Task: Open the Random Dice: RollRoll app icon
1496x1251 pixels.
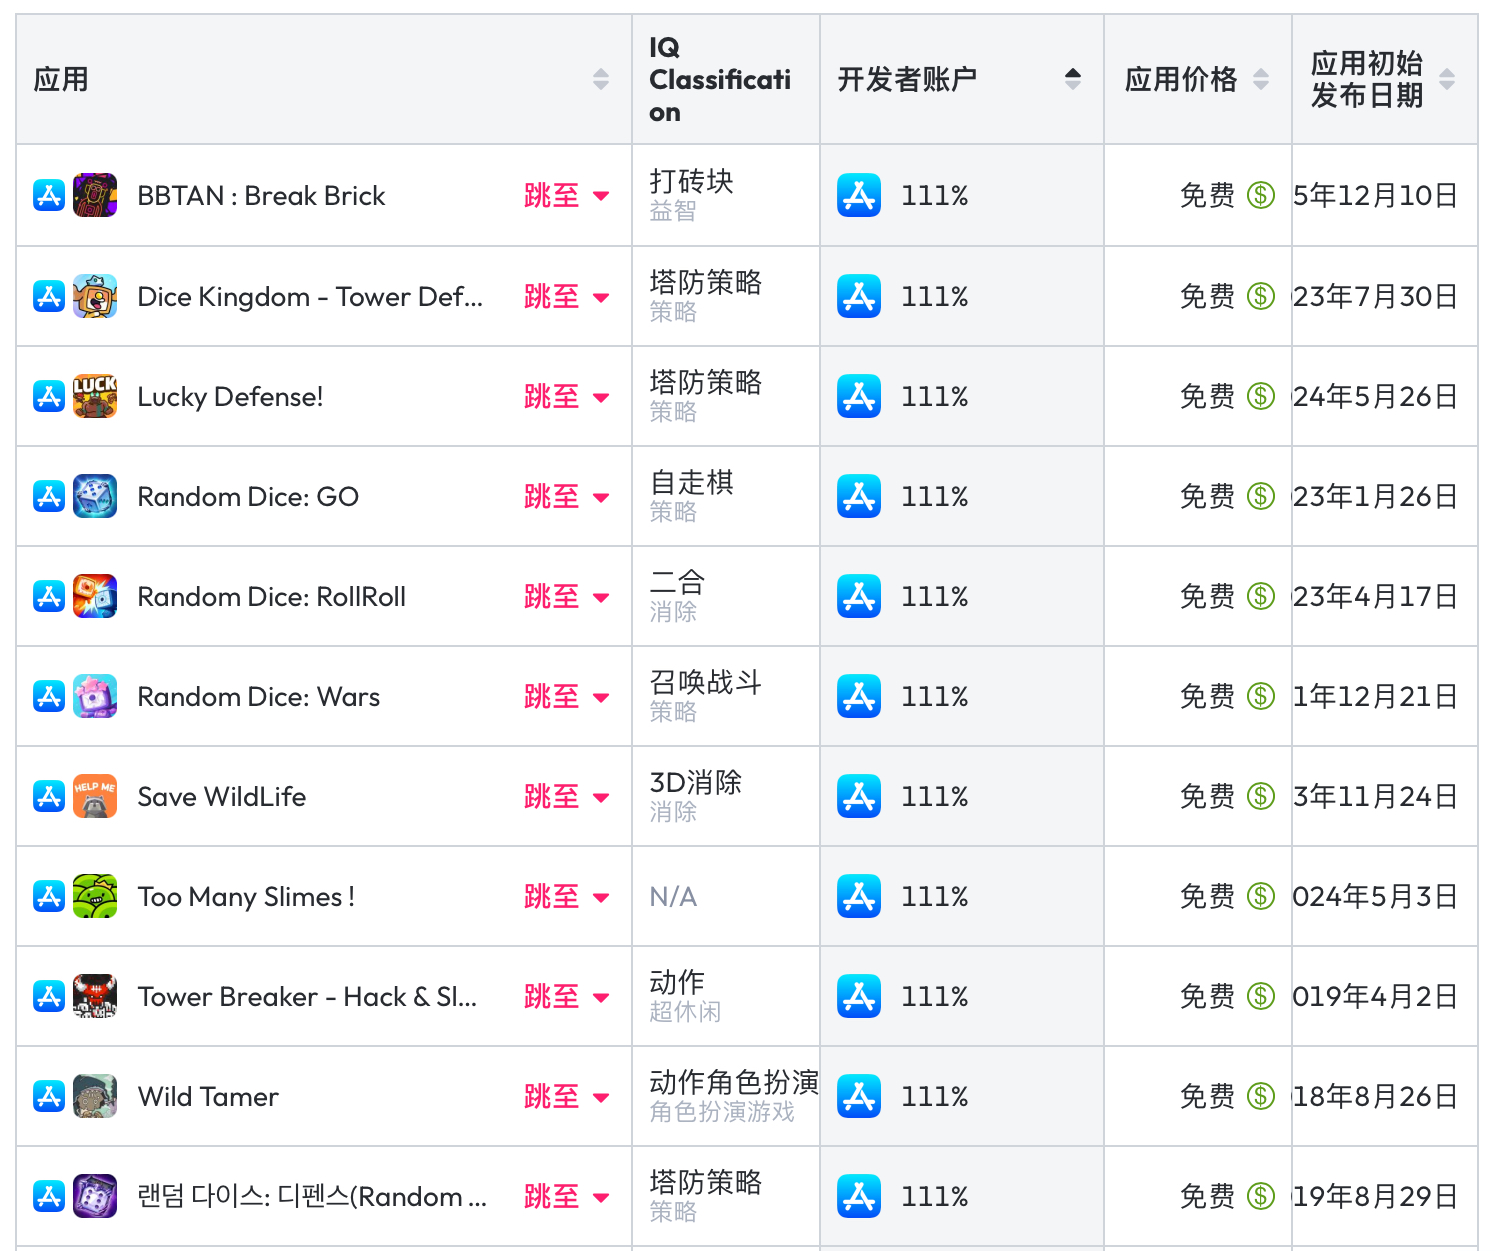Action: (95, 596)
